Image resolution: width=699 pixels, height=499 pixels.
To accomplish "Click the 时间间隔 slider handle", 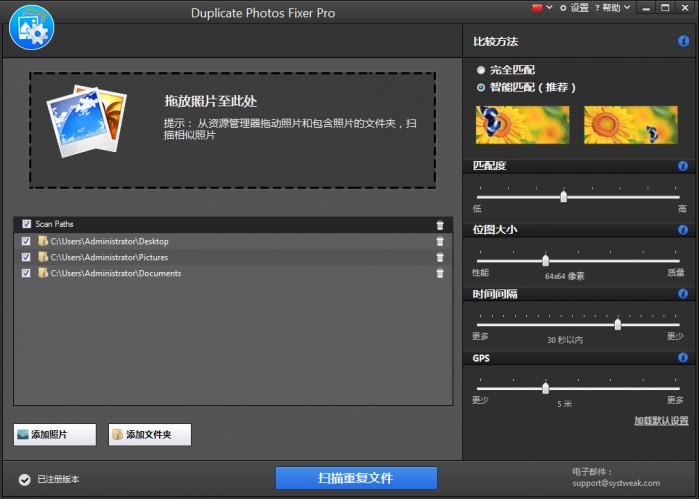I will 617,324.
